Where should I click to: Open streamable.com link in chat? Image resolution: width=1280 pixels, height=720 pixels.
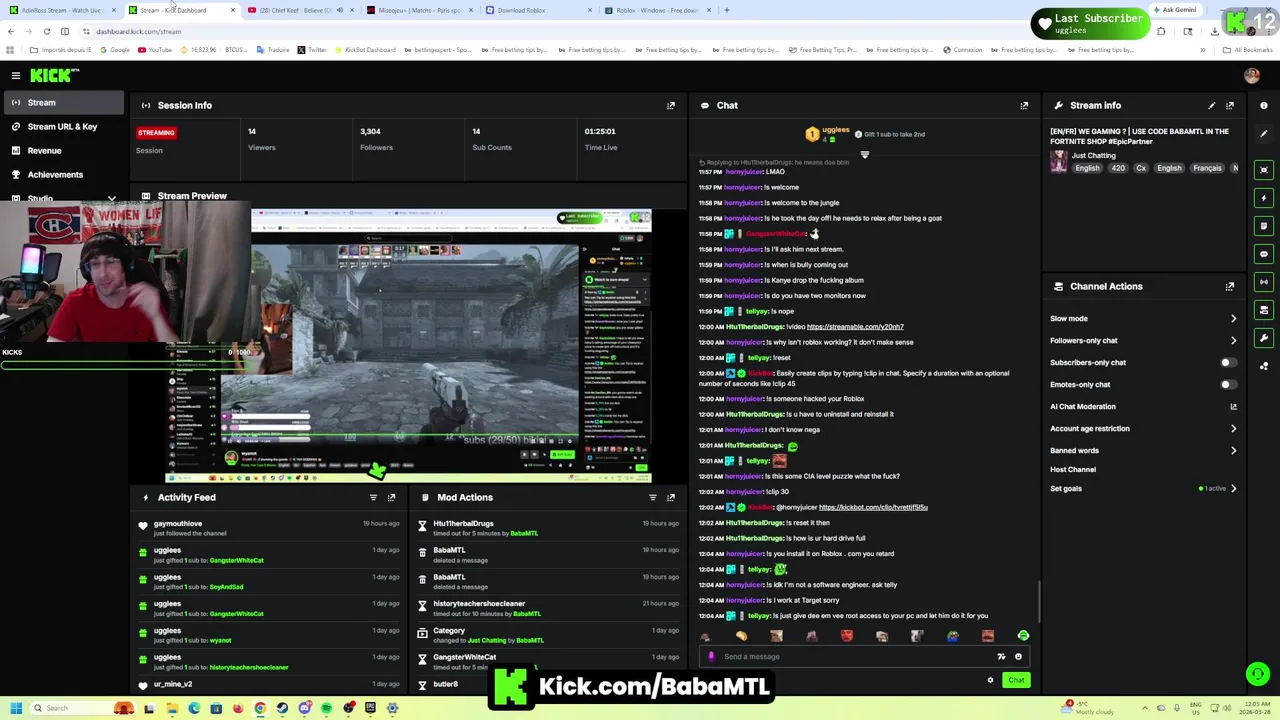pos(855,327)
